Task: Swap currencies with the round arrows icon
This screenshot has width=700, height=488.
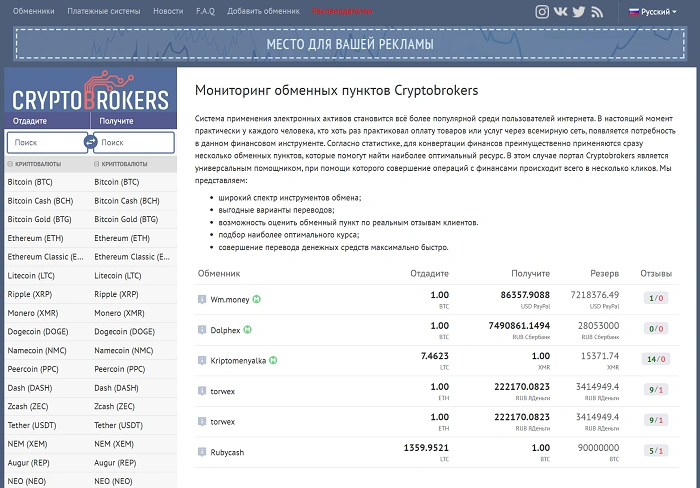Action: [91, 142]
